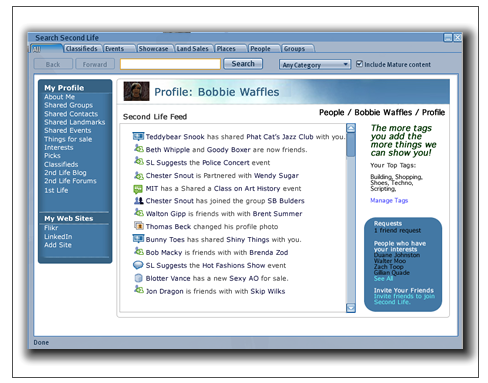Viewport: 488px width, 383px height.
Task: Click the photo icon beside Thomas Beck entry
Action: (139, 226)
